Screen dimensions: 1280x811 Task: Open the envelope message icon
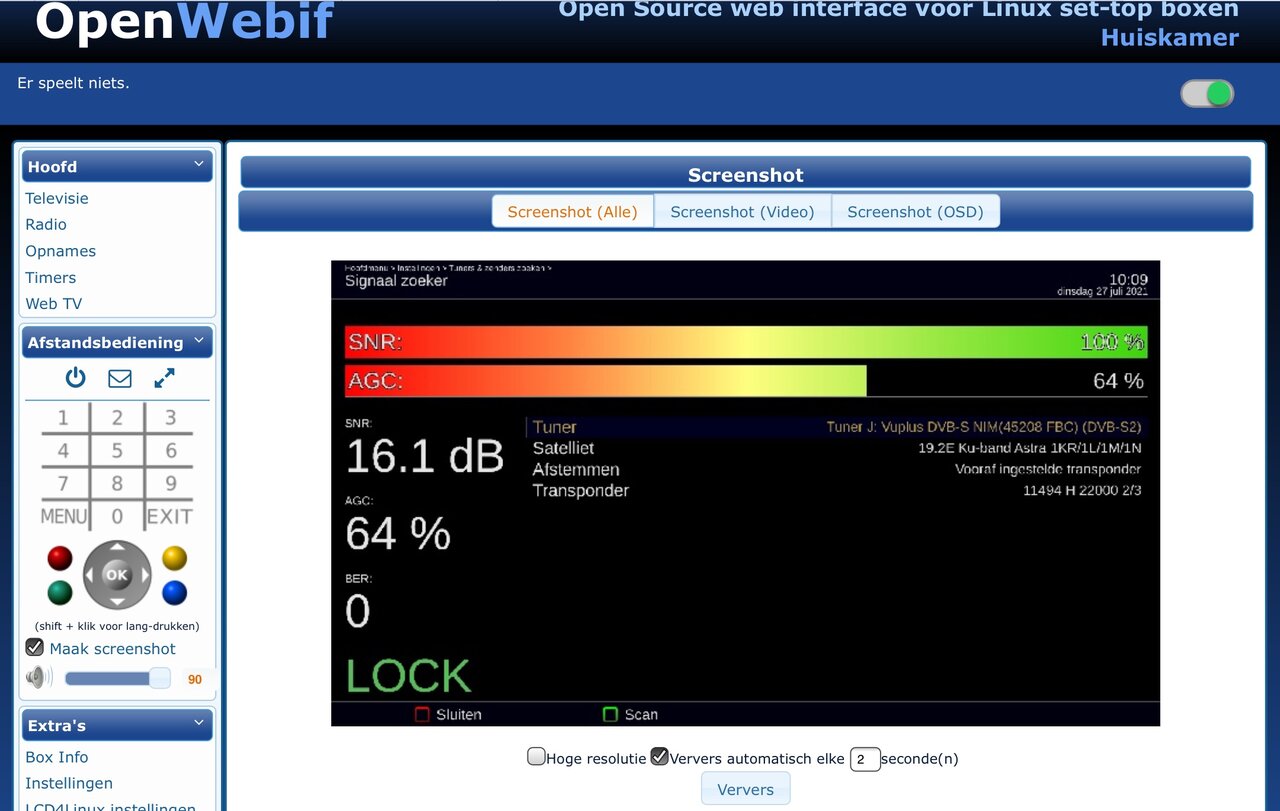pos(120,378)
